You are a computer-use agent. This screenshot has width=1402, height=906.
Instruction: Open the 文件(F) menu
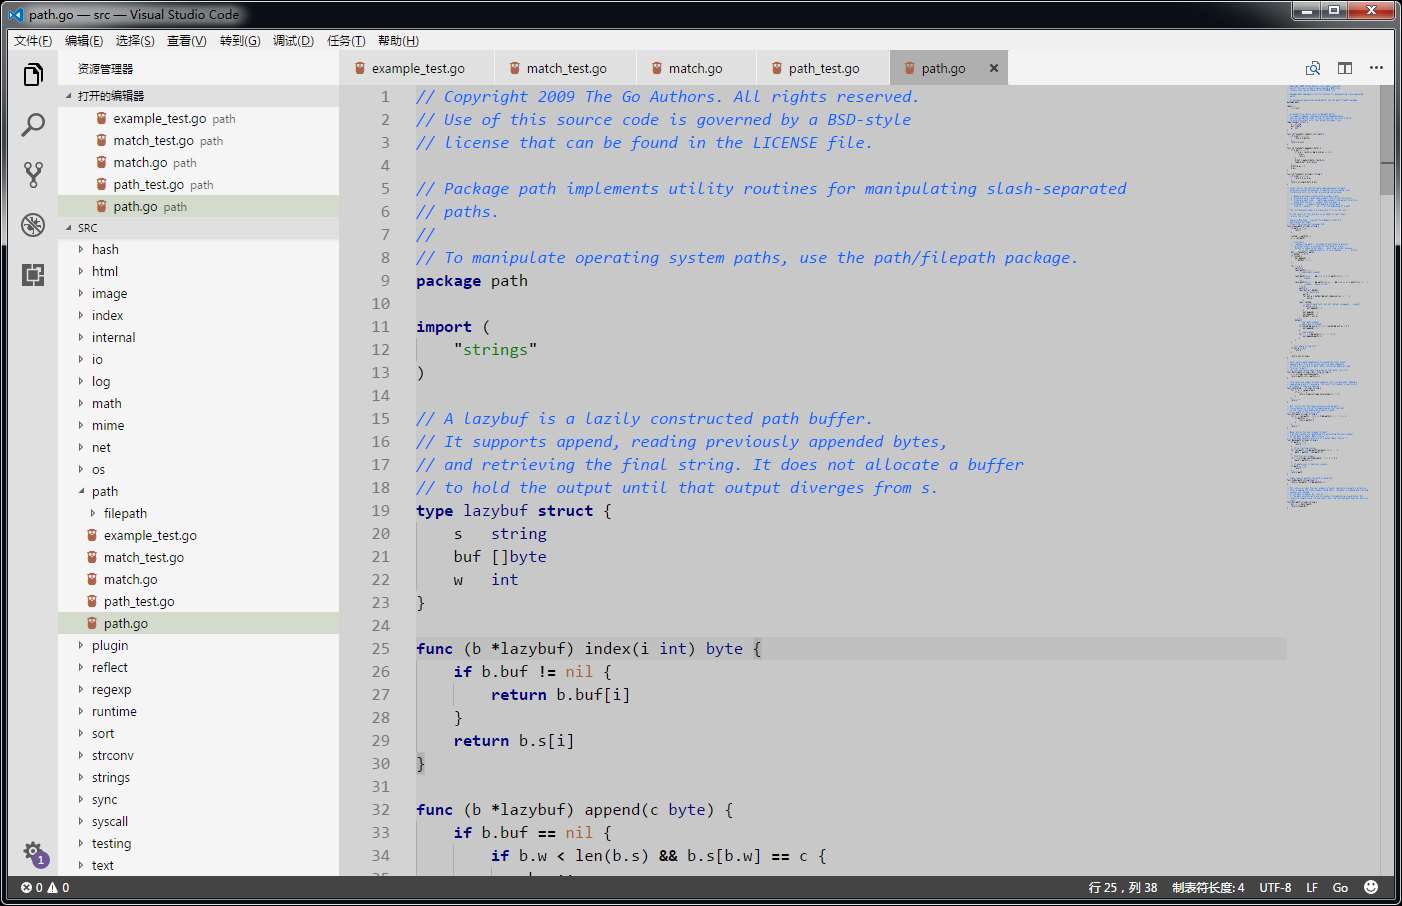(31, 40)
